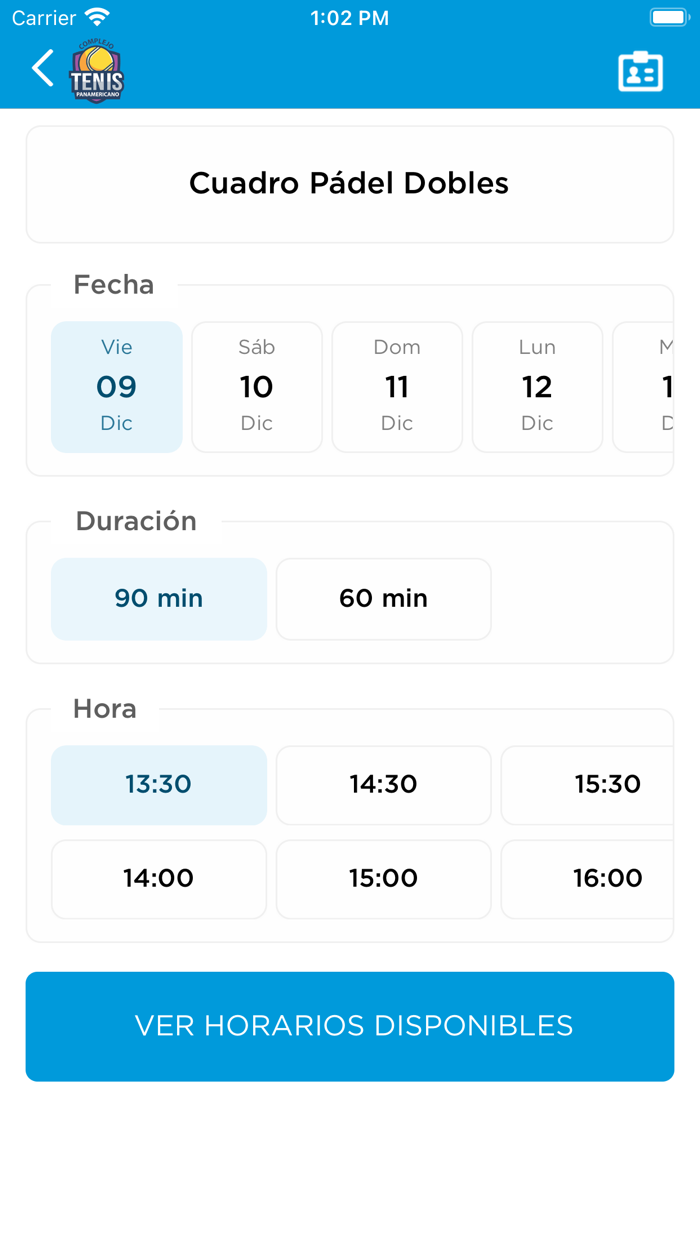Tap the back arrow in the header
This screenshot has width=700, height=1244.
coord(42,68)
